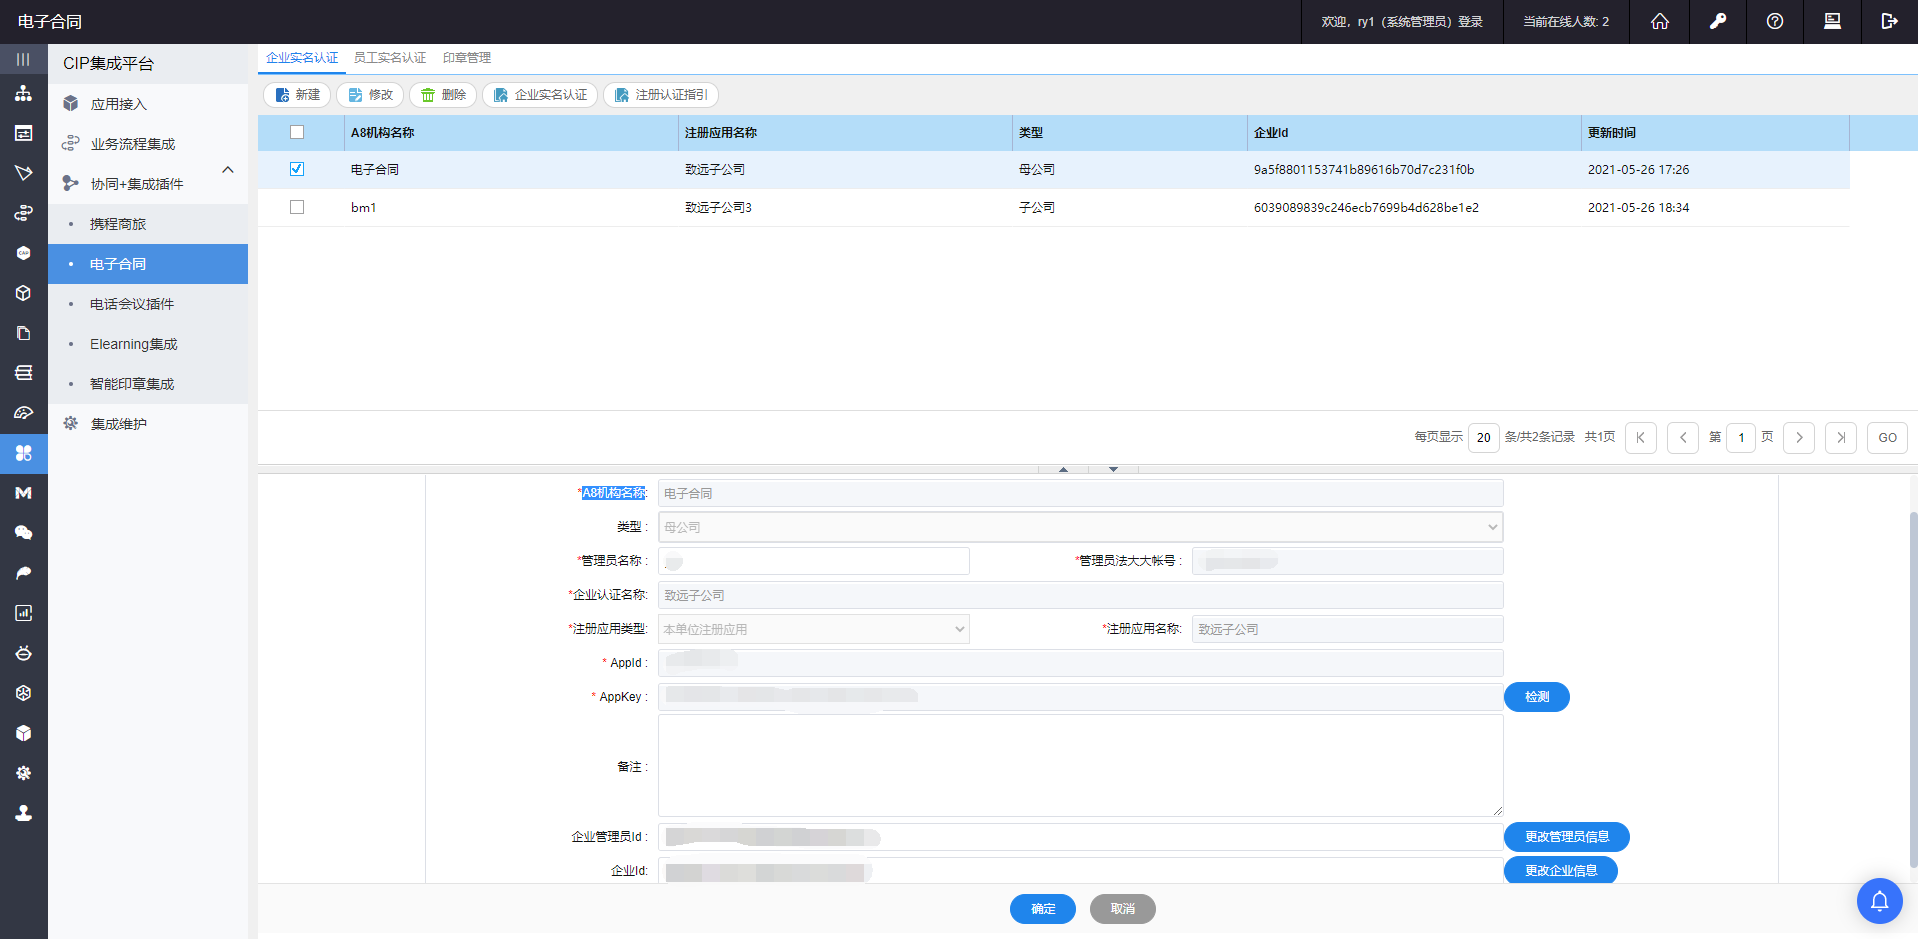The width and height of the screenshot is (1918, 939).
Task: Toggle the hamburger sidebar menu icon
Action: 23,59
